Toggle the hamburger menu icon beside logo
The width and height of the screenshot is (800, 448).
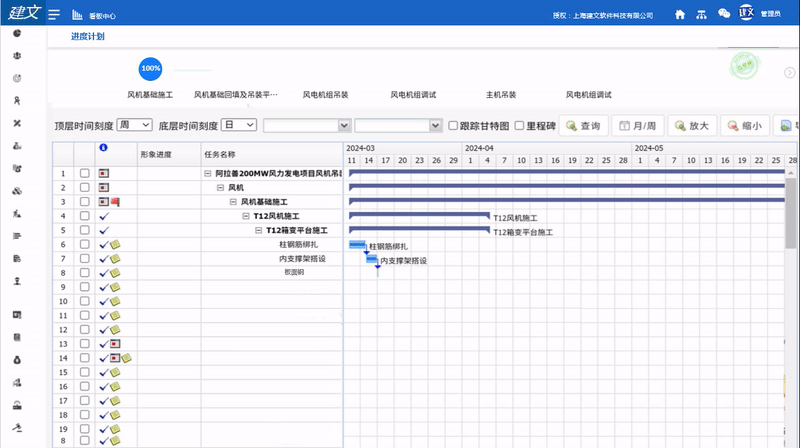pyautogui.click(x=53, y=15)
